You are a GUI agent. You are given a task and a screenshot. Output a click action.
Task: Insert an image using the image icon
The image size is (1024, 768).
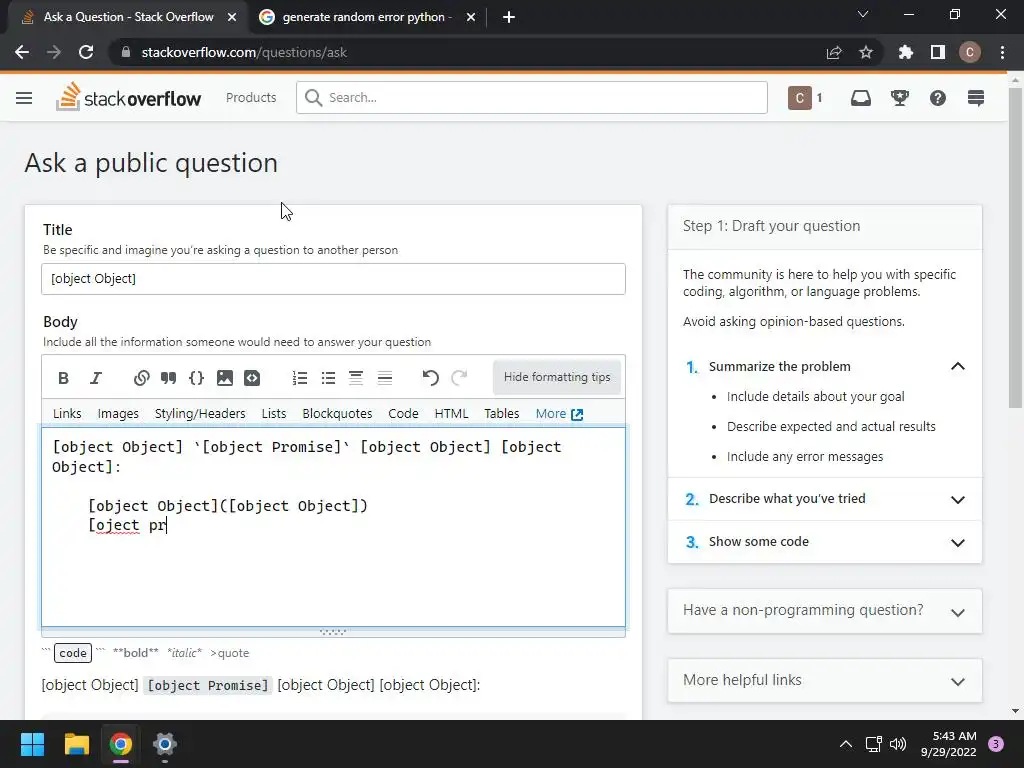point(225,377)
